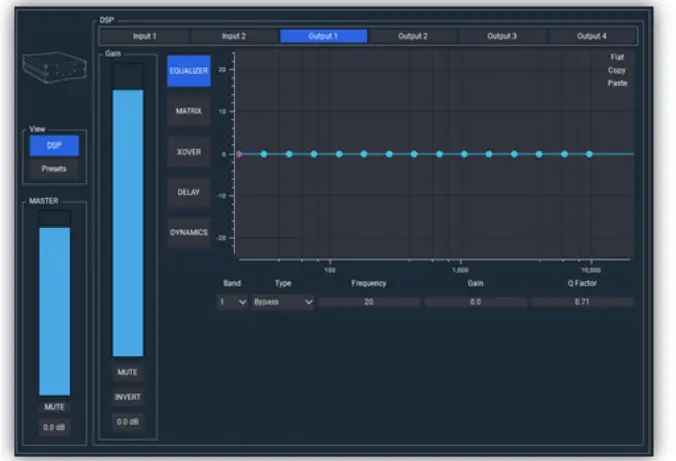Image resolution: width=676 pixels, height=461 pixels.
Task: Select the last EQ band point
Action: coord(589,154)
